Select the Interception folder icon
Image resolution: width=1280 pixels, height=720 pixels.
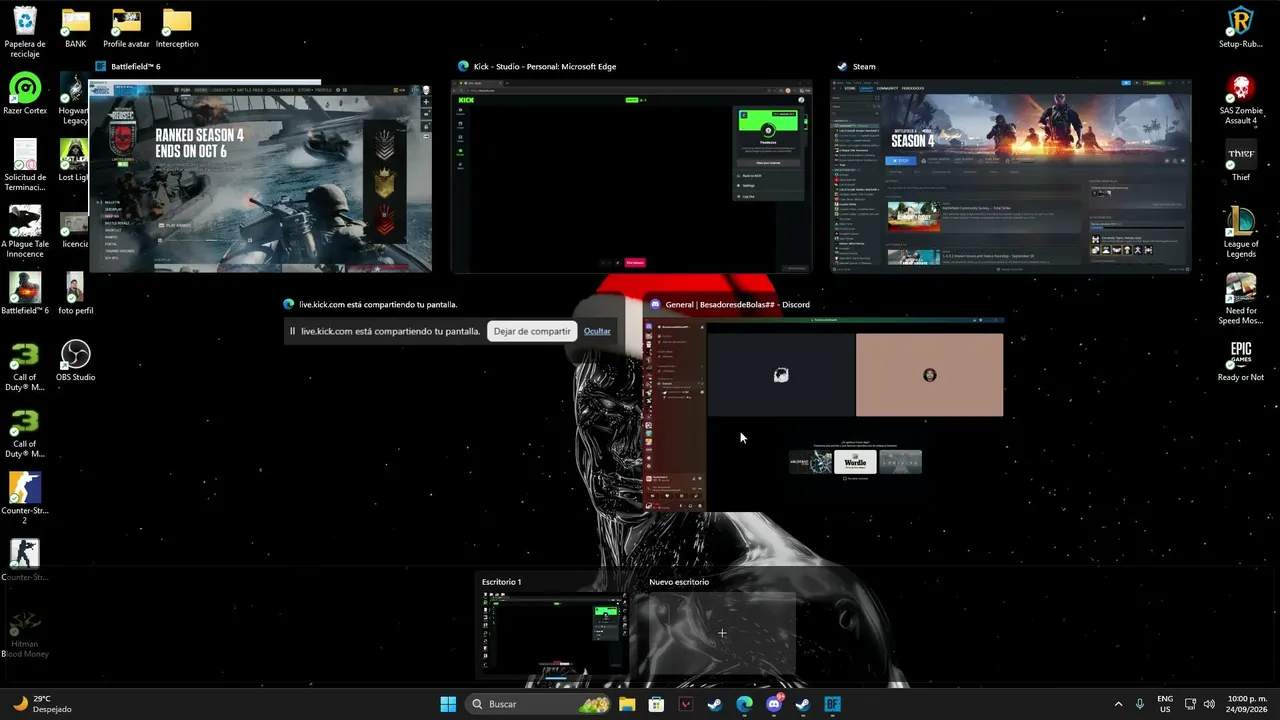(x=177, y=28)
